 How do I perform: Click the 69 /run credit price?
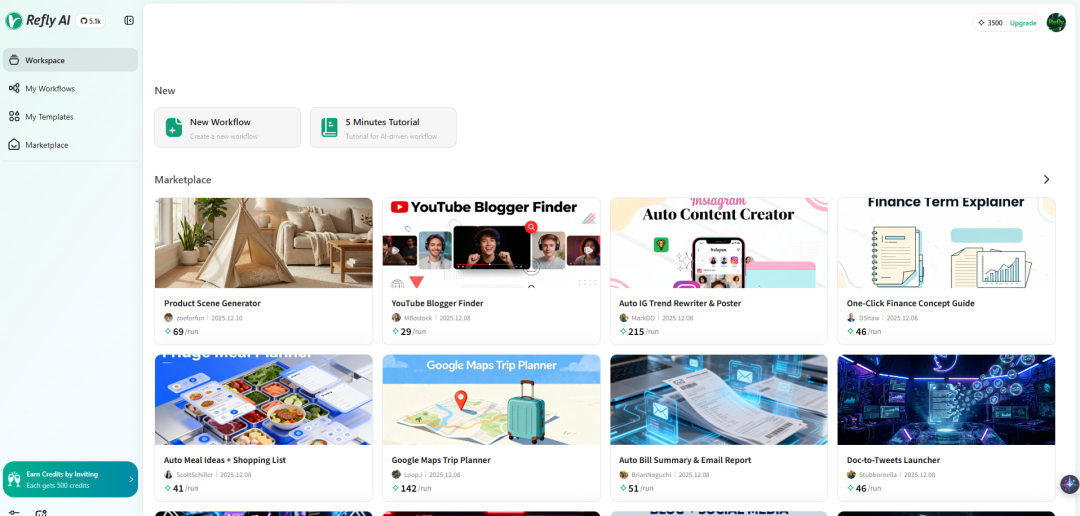click(x=181, y=331)
